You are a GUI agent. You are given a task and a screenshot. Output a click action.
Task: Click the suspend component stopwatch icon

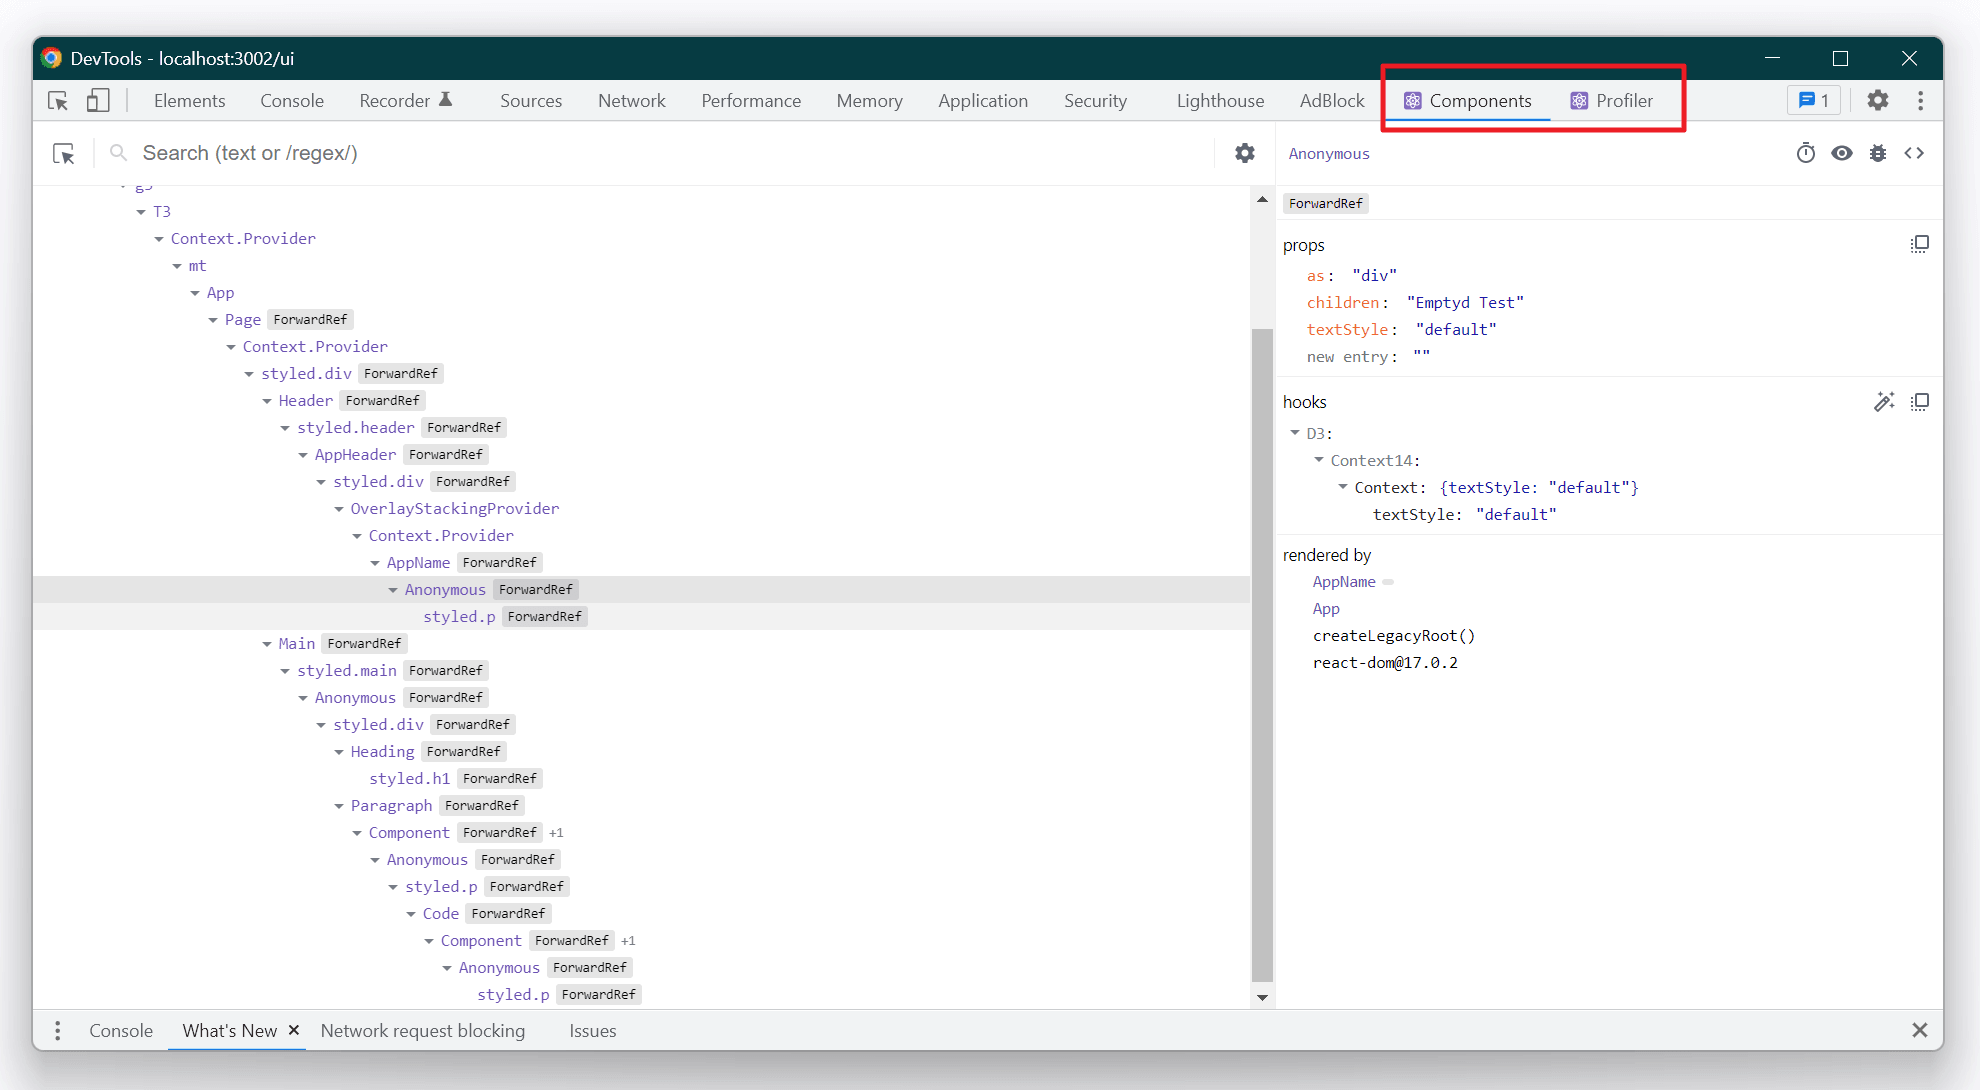point(1806,153)
